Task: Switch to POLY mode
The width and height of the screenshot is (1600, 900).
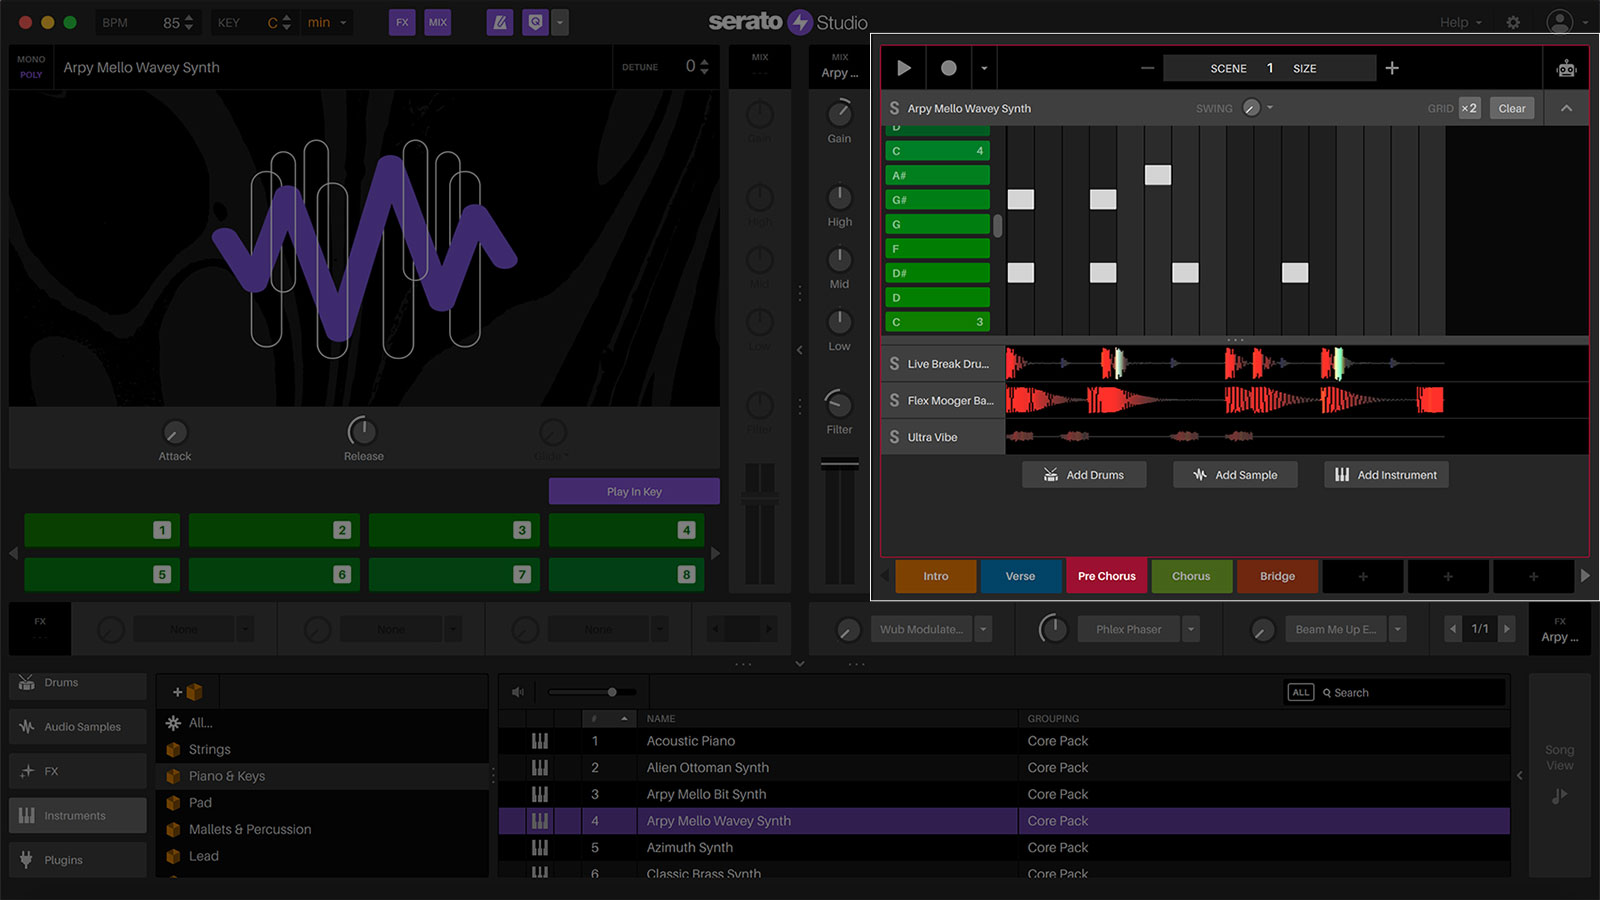Action: (x=31, y=75)
